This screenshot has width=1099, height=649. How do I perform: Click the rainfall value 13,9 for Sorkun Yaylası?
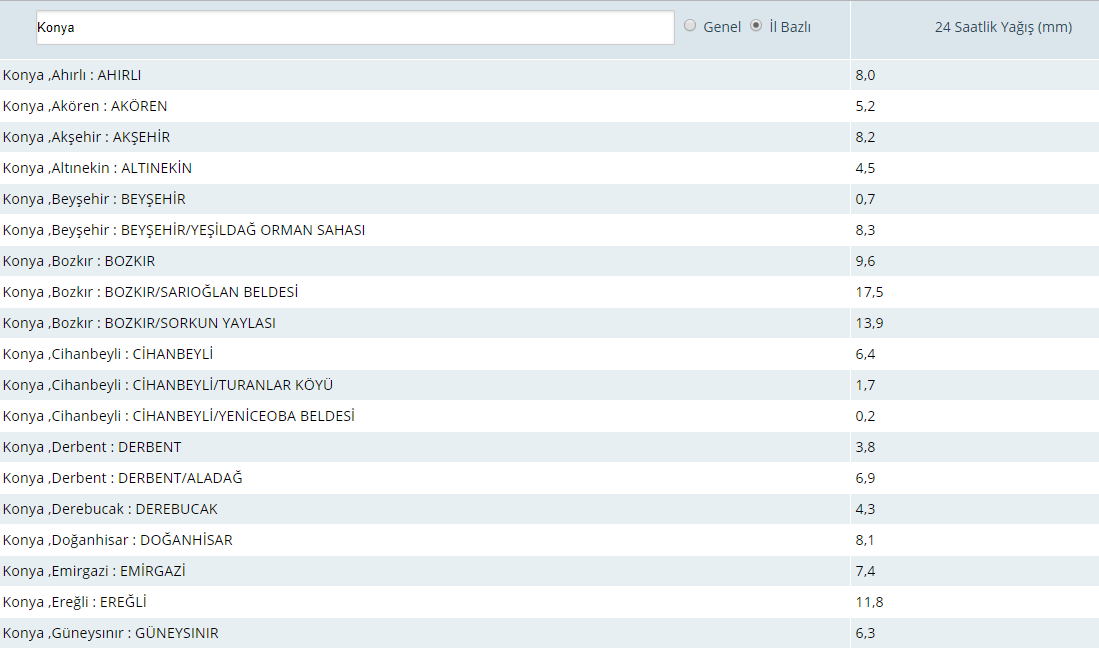pos(869,323)
